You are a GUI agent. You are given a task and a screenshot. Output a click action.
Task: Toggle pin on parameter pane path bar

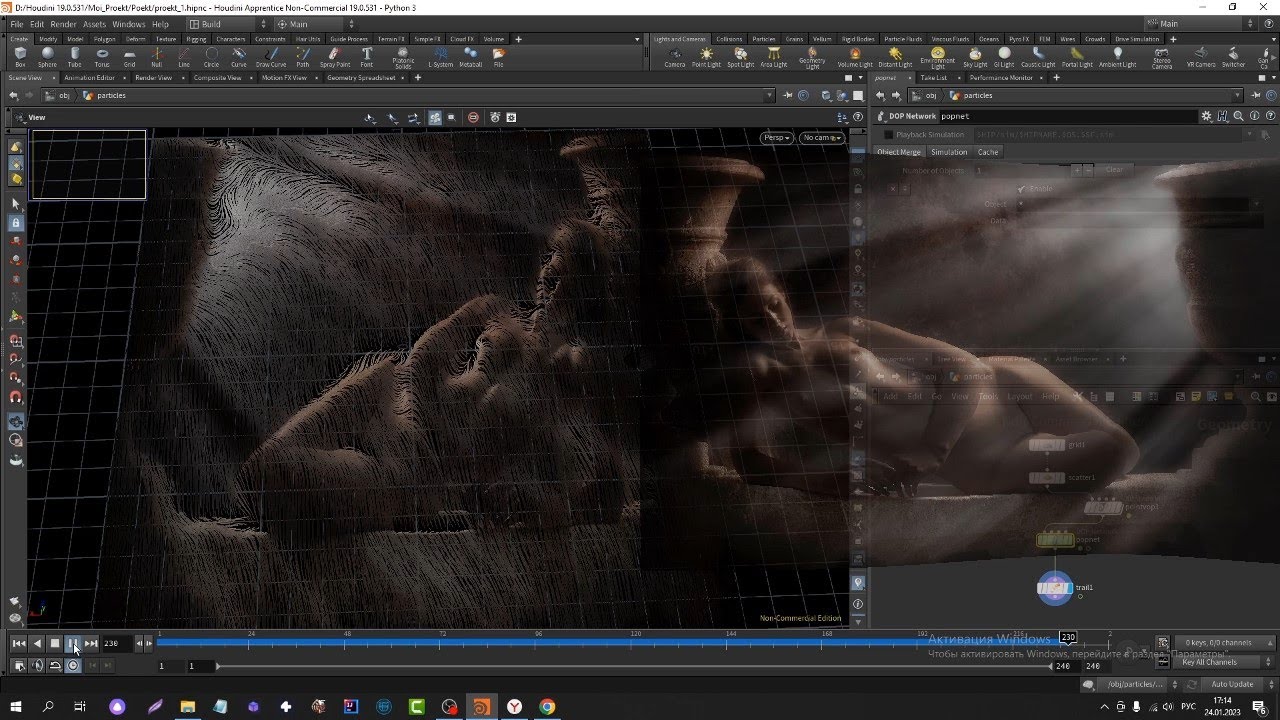(x=1255, y=96)
